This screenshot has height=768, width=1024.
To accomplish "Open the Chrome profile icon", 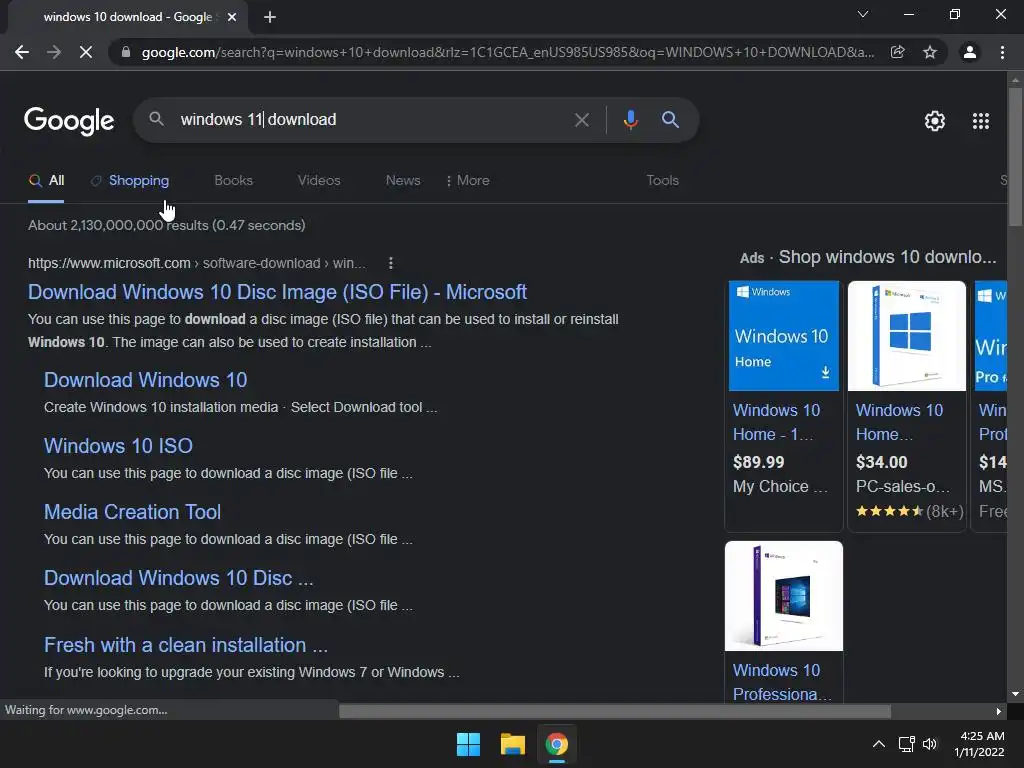I will tap(970, 52).
